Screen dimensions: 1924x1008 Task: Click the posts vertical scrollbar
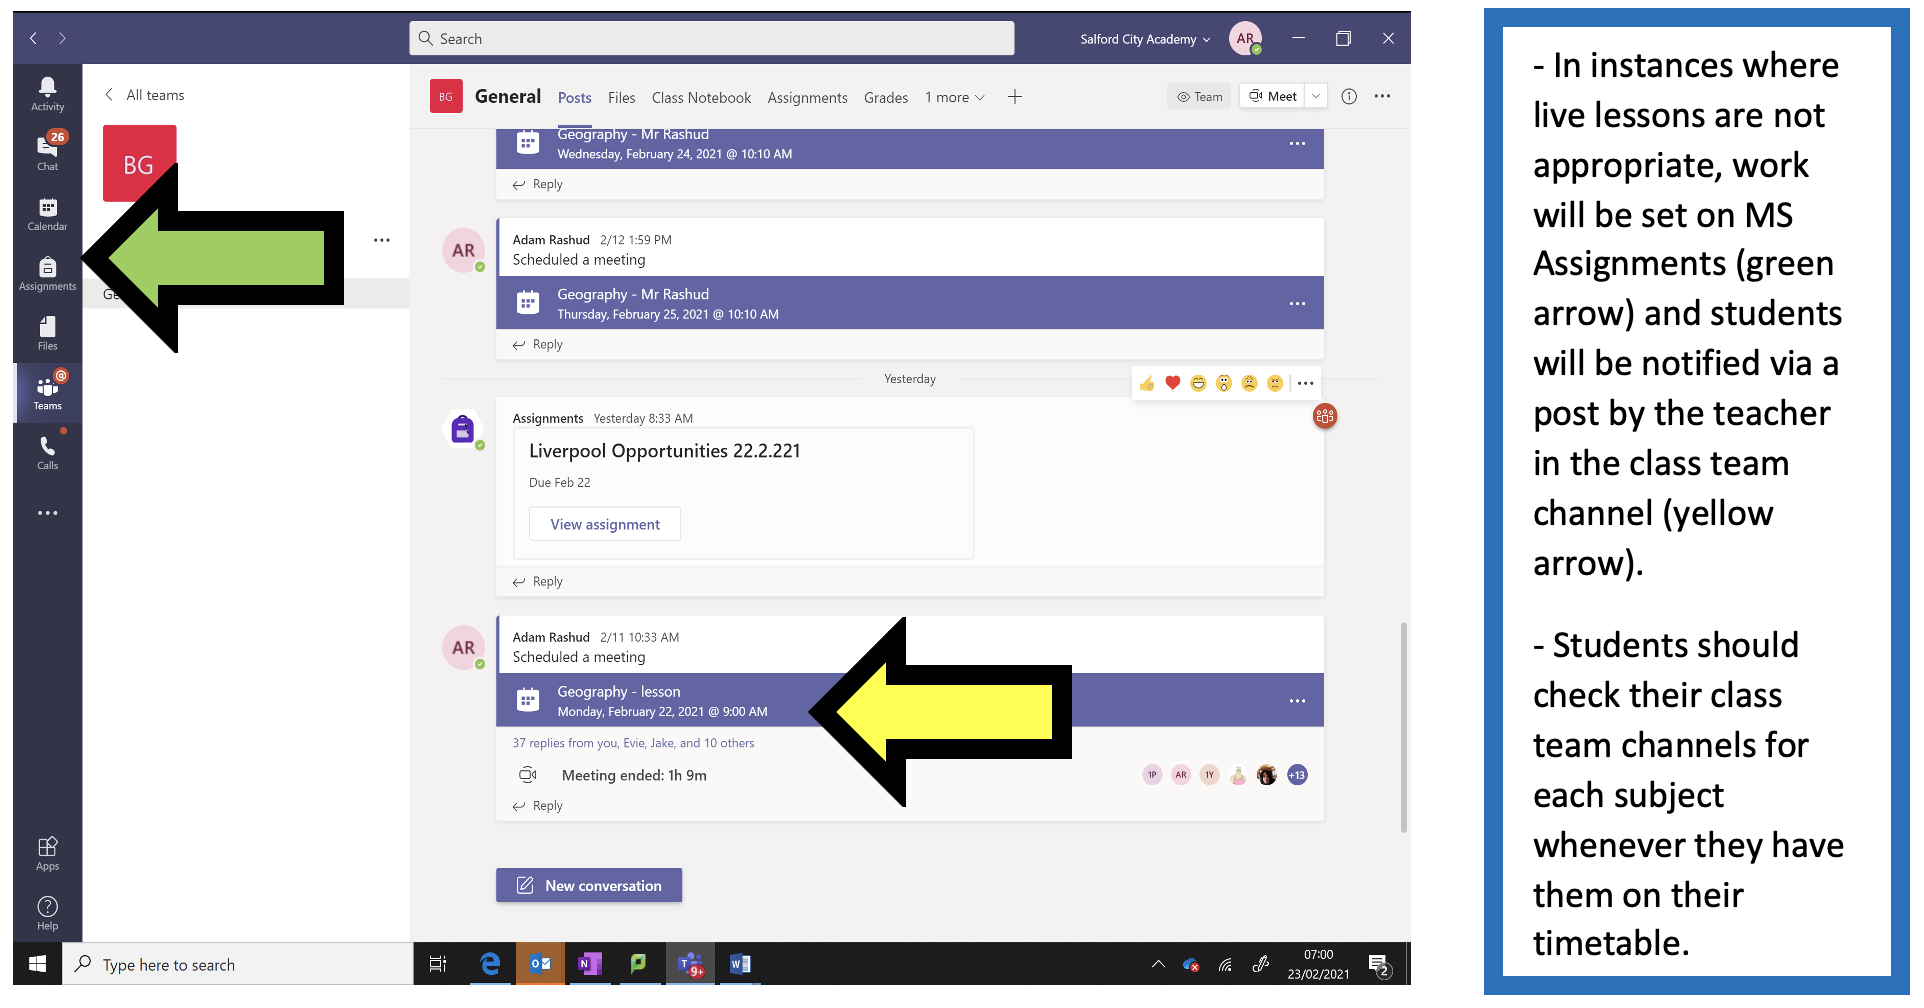[1404, 727]
